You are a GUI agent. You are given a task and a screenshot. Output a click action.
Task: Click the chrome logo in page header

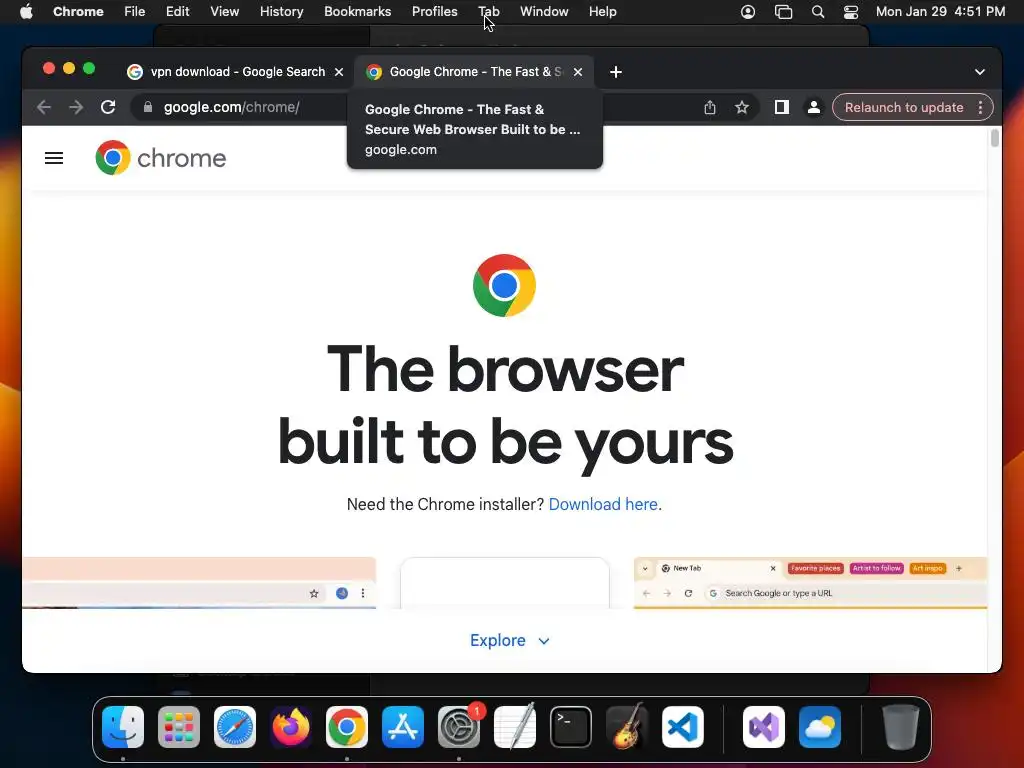[x=161, y=158]
